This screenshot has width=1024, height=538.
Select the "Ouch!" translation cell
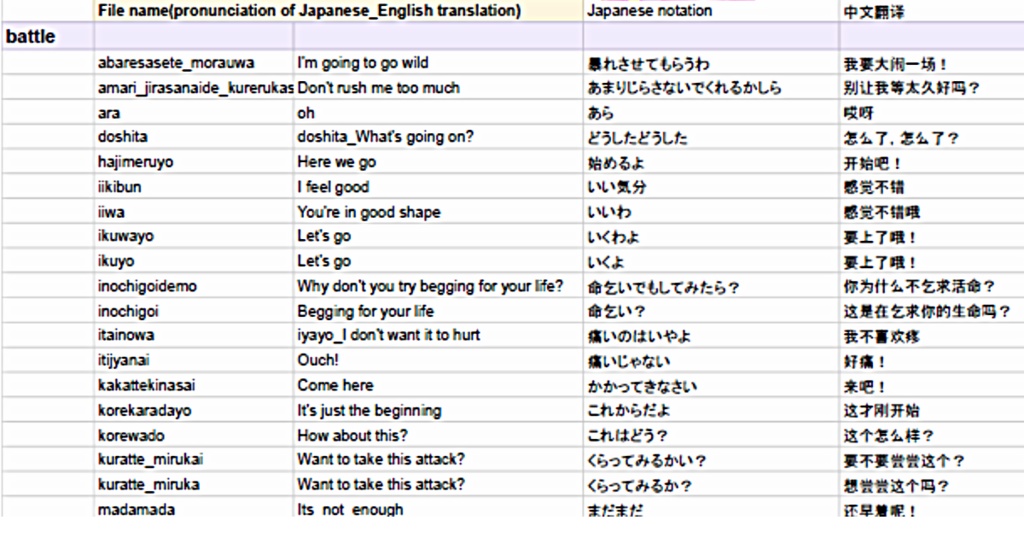[318, 360]
